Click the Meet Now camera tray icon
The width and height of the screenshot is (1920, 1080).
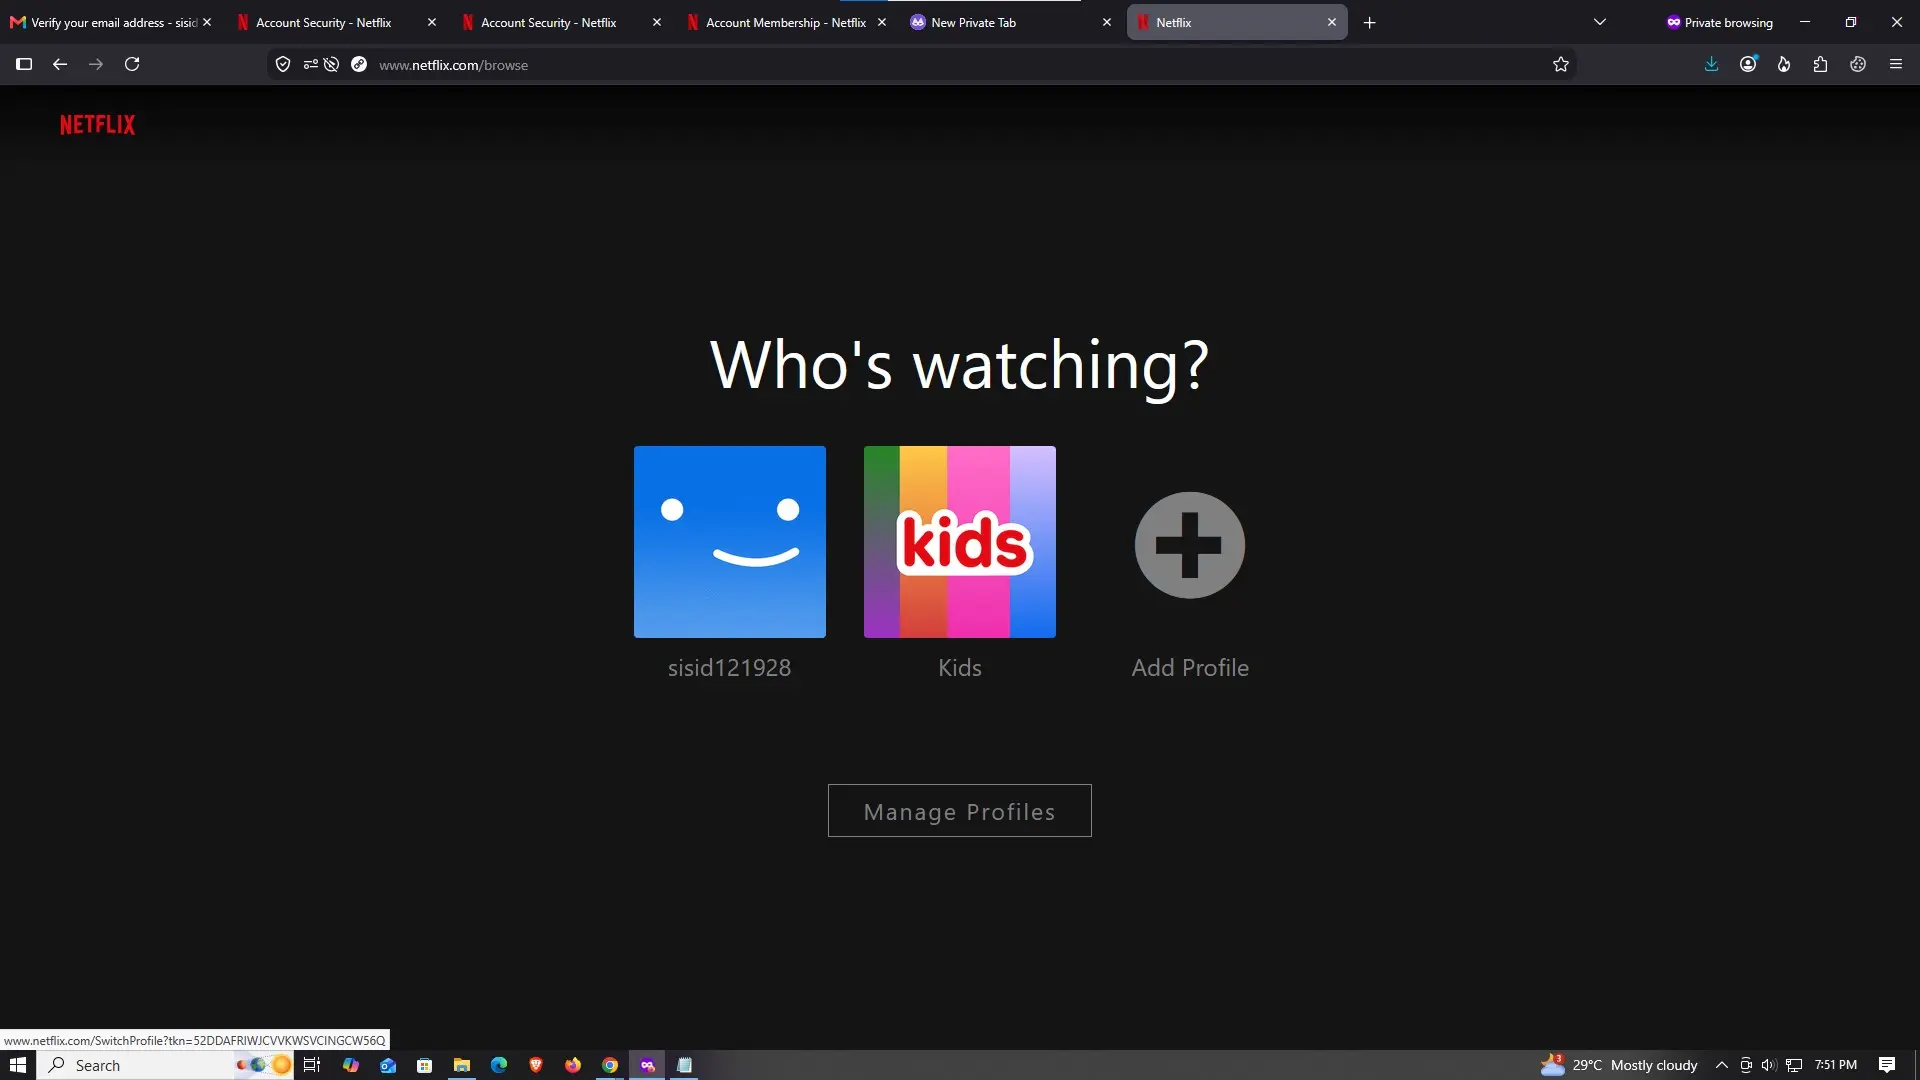(x=1746, y=1065)
